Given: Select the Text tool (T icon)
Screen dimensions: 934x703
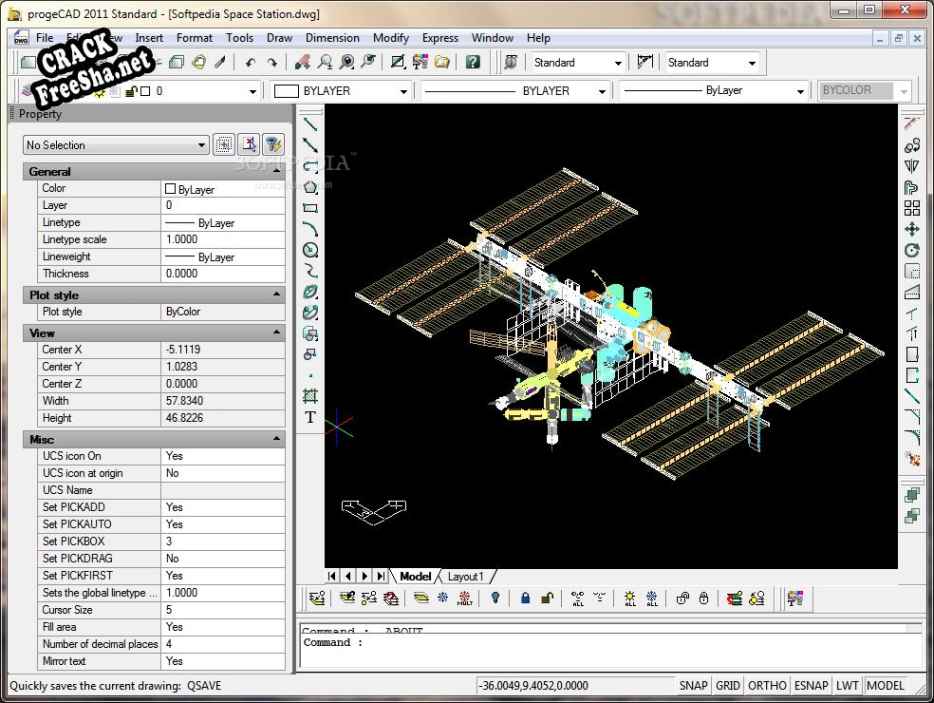Looking at the screenshot, I should click(x=310, y=418).
